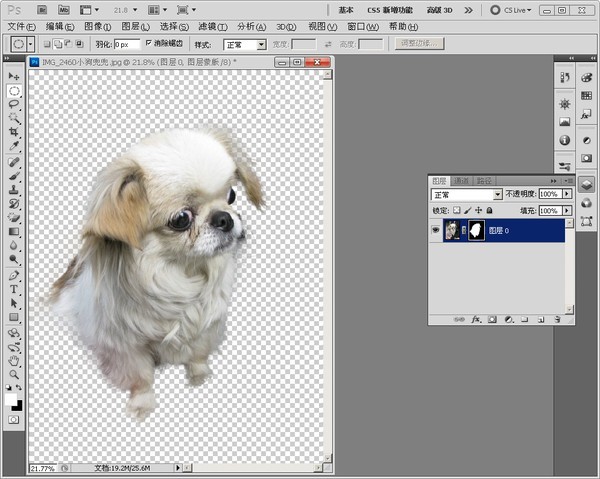Switch to CS5 新增功能 workspace
Screen dimensions: 600x479
390,10
